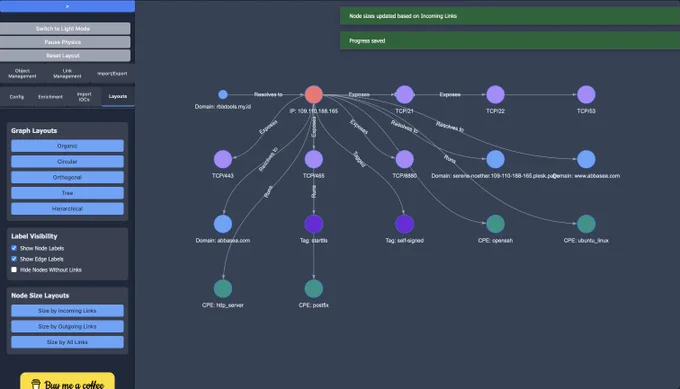The image size is (680, 389).
Task: Select the TCP/8880 node
Action: click(405, 159)
